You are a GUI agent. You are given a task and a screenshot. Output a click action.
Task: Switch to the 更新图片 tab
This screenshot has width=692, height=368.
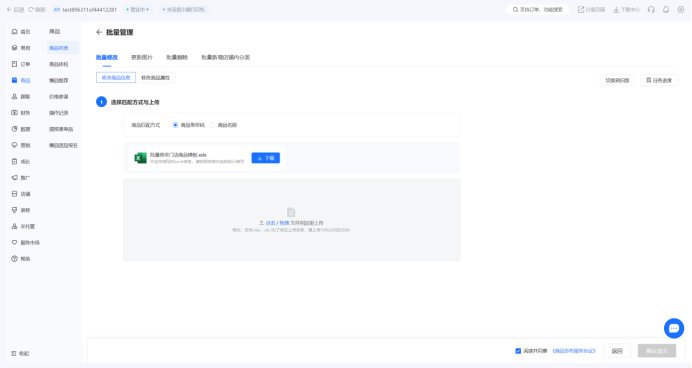[142, 57]
